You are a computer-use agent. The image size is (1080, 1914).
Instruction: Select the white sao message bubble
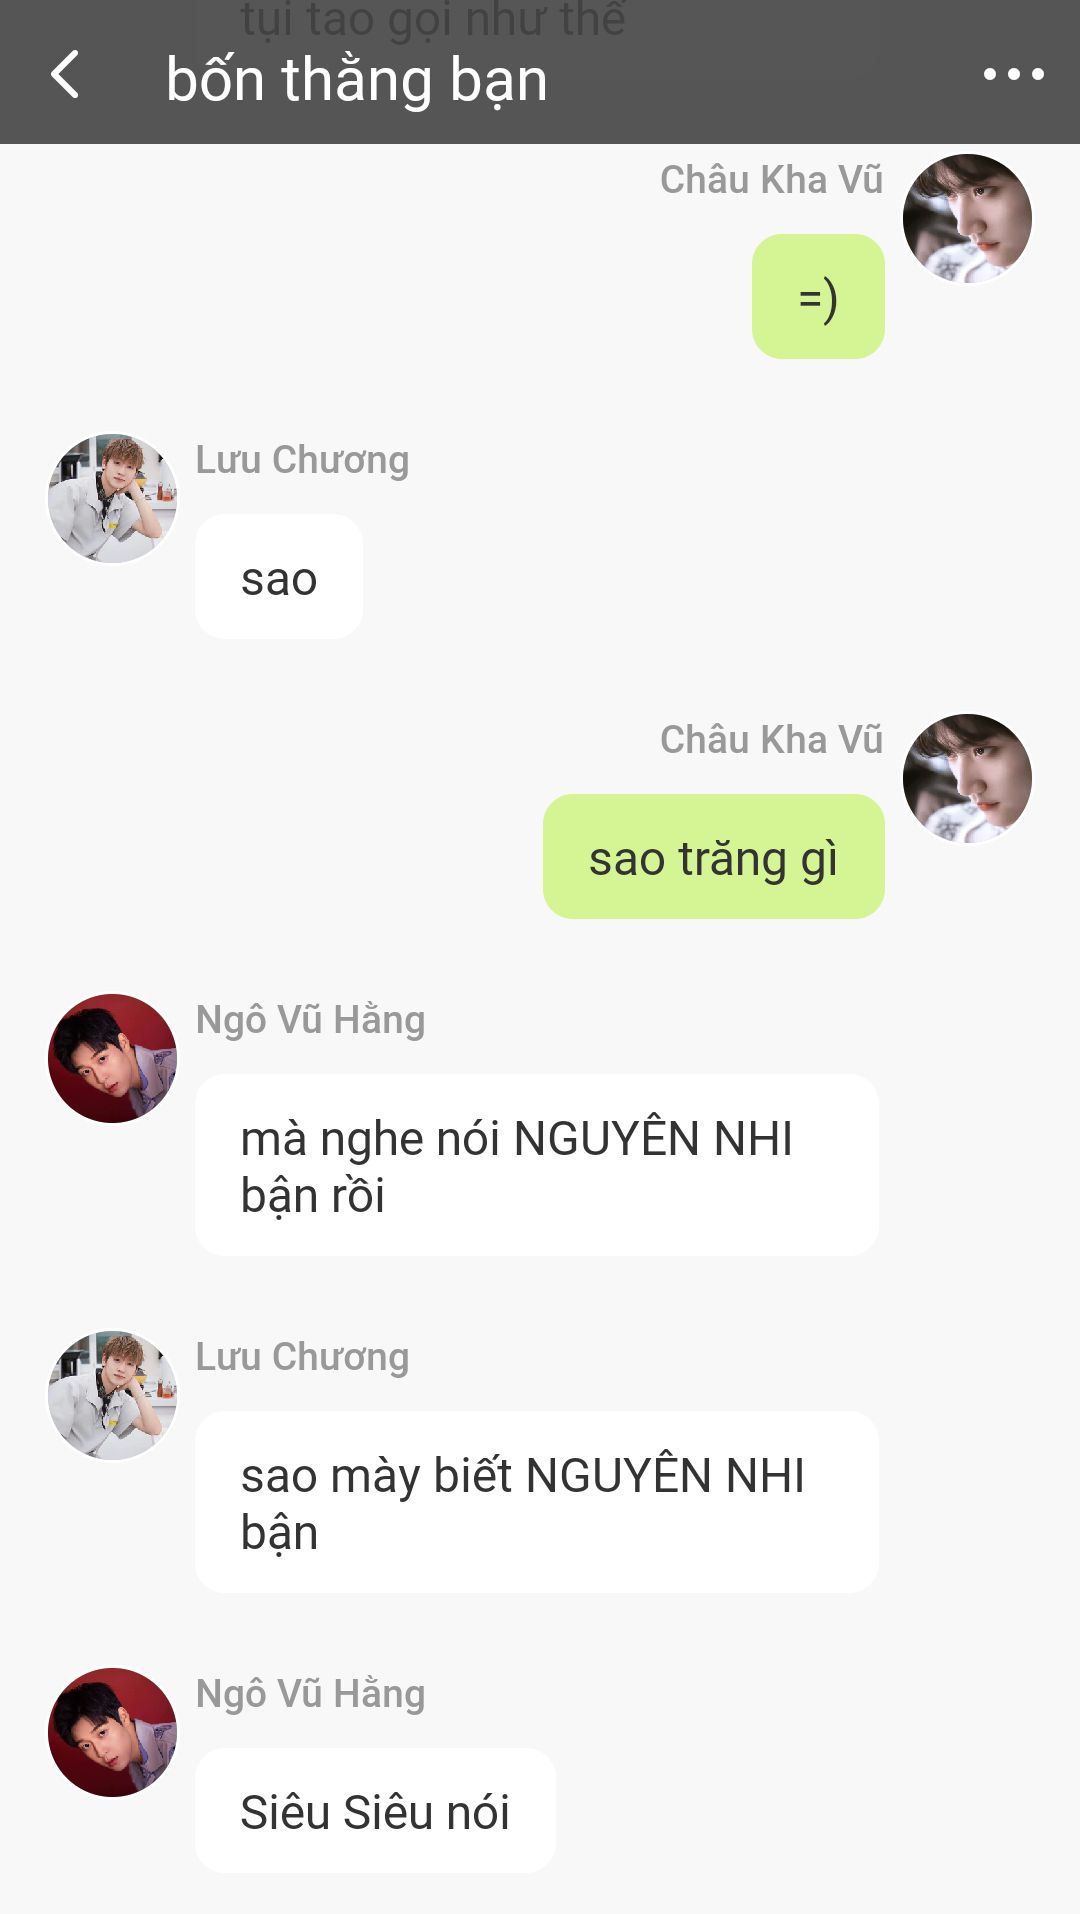point(279,577)
